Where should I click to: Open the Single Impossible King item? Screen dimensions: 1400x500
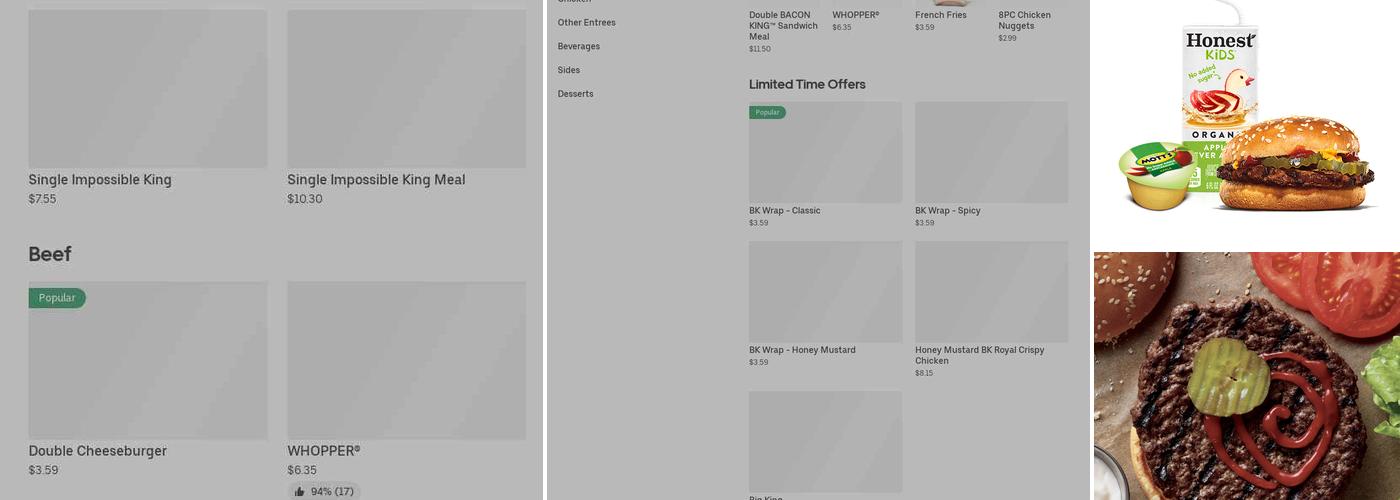[100, 180]
